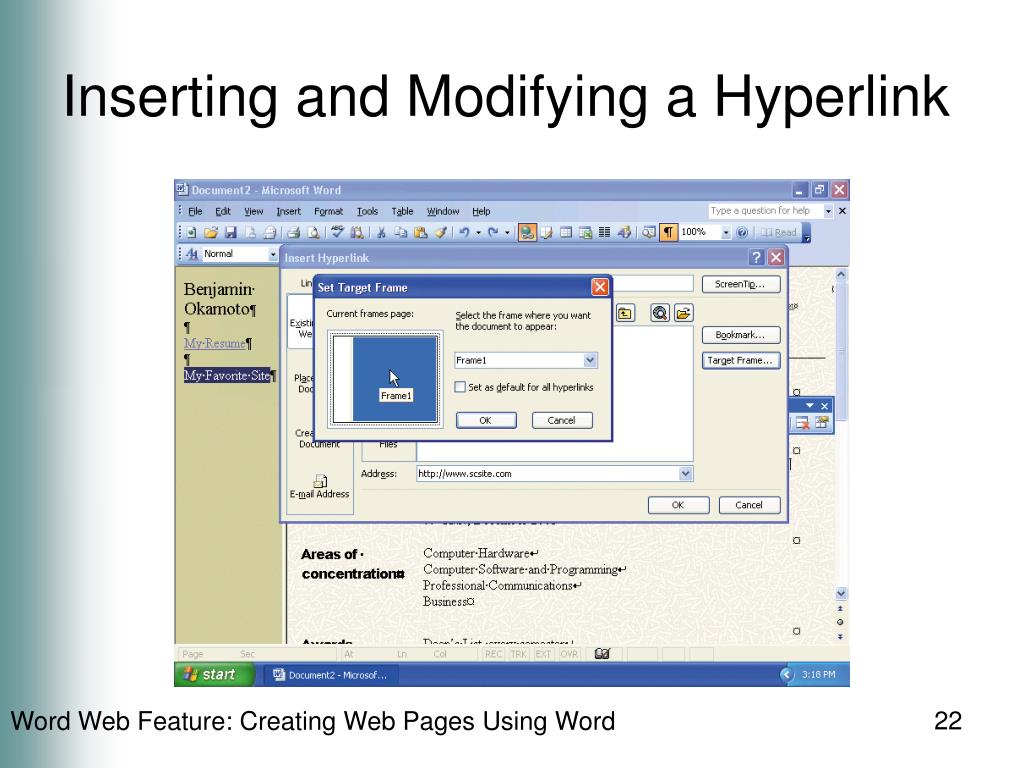The width and height of the screenshot is (1024, 768).
Task: Click the Research toolbar icon
Action: [357, 232]
